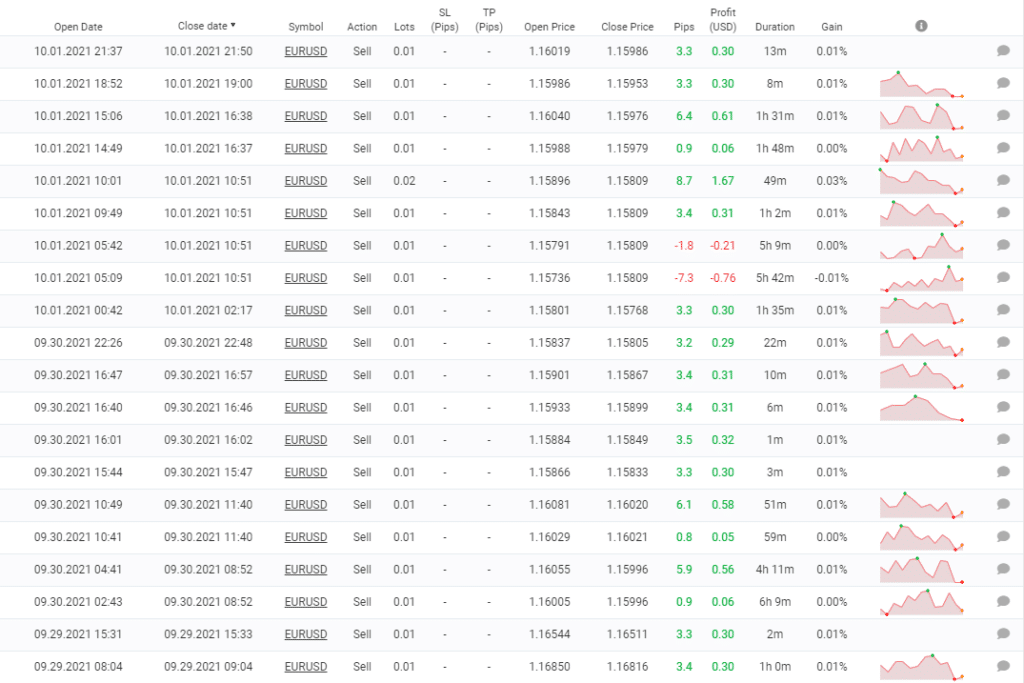The image size is (1024, 683).
Task: View sparkline chart for 10.01.2021 18:52 trade
Action: [921, 84]
